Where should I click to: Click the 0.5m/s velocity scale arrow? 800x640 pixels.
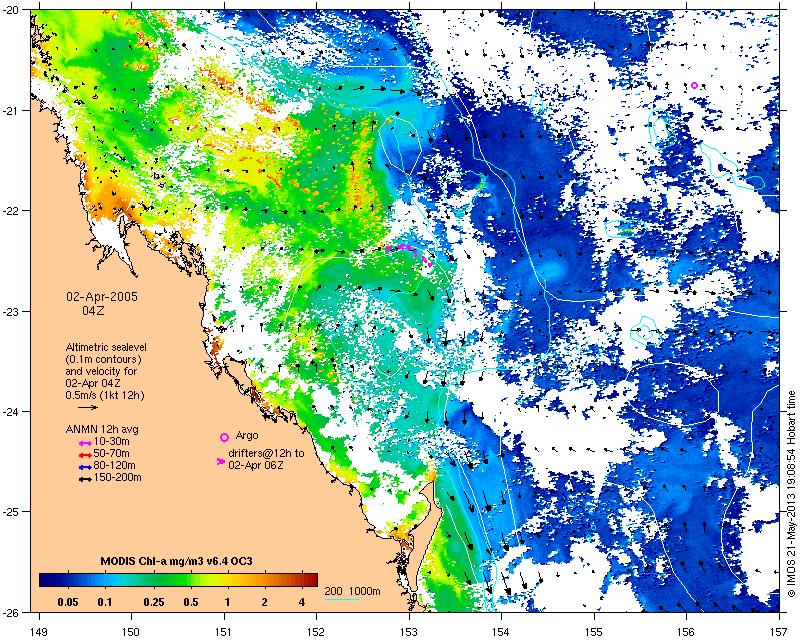(x=88, y=407)
